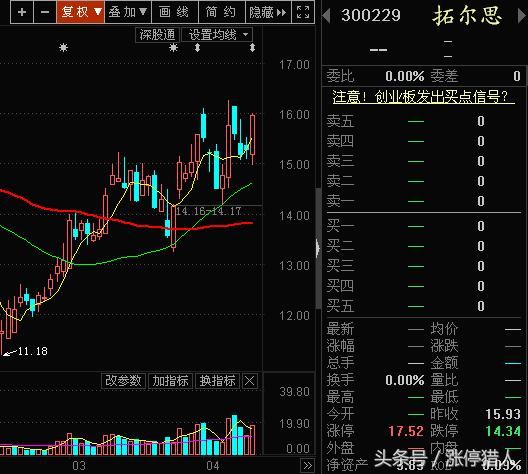Screen dimensions: 528x474
Task: Click the 14.16-14.17 gap annotation
Action: [x=208, y=211]
